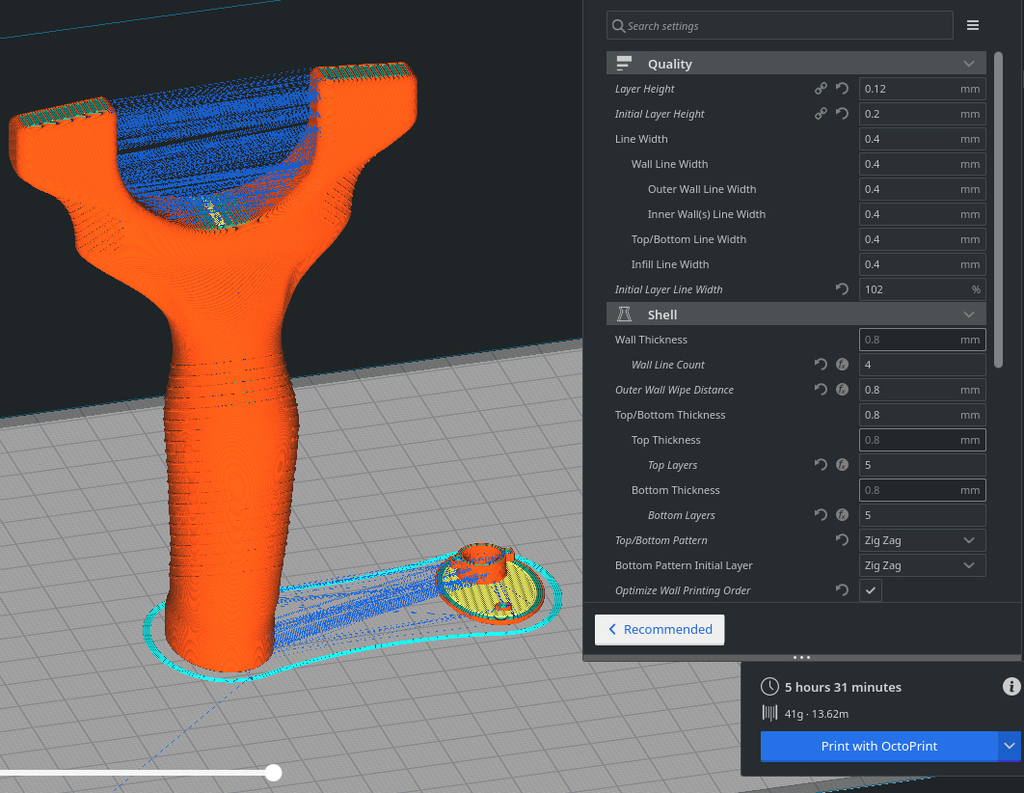Viewport: 1024px width, 793px height.
Task: Open the Top/Bottom Pattern dropdown
Action: point(922,540)
